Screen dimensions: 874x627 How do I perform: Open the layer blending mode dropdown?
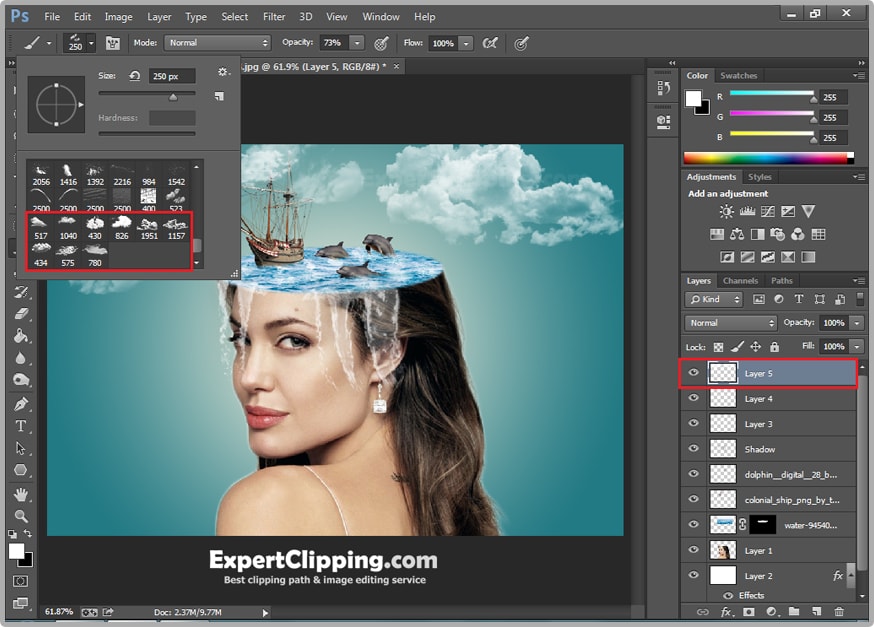pyautogui.click(x=730, y=324)
